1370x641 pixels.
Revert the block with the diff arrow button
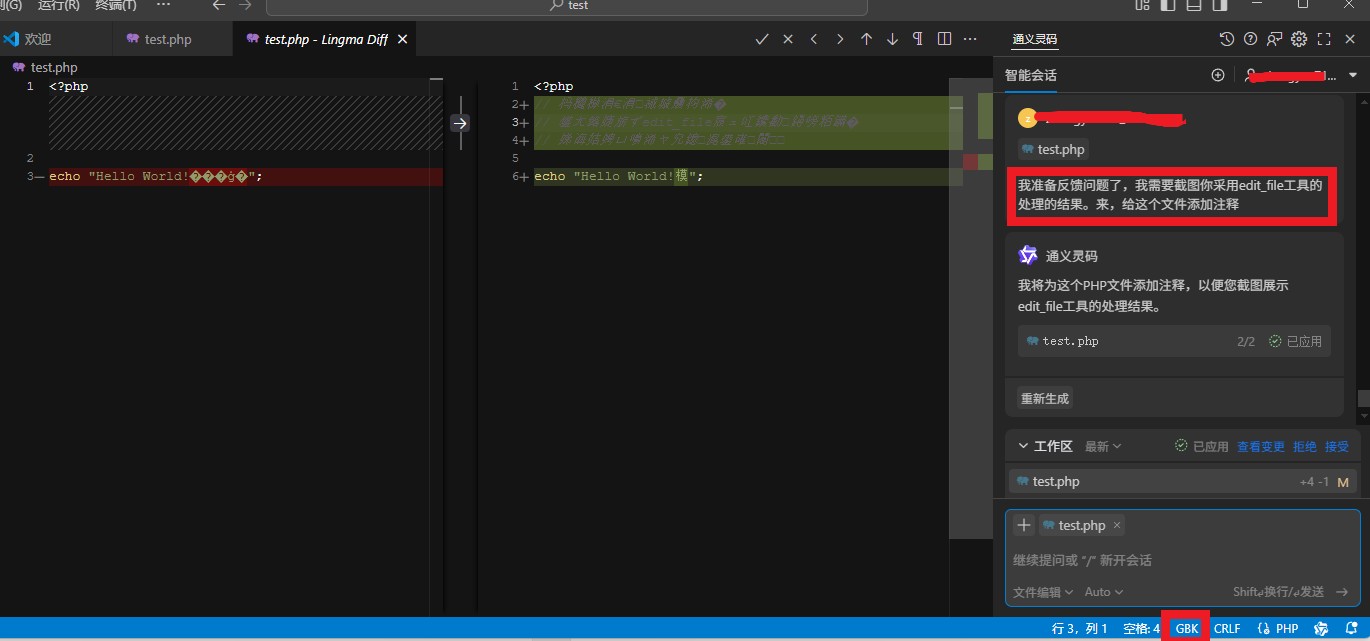[x=460, y=123]
